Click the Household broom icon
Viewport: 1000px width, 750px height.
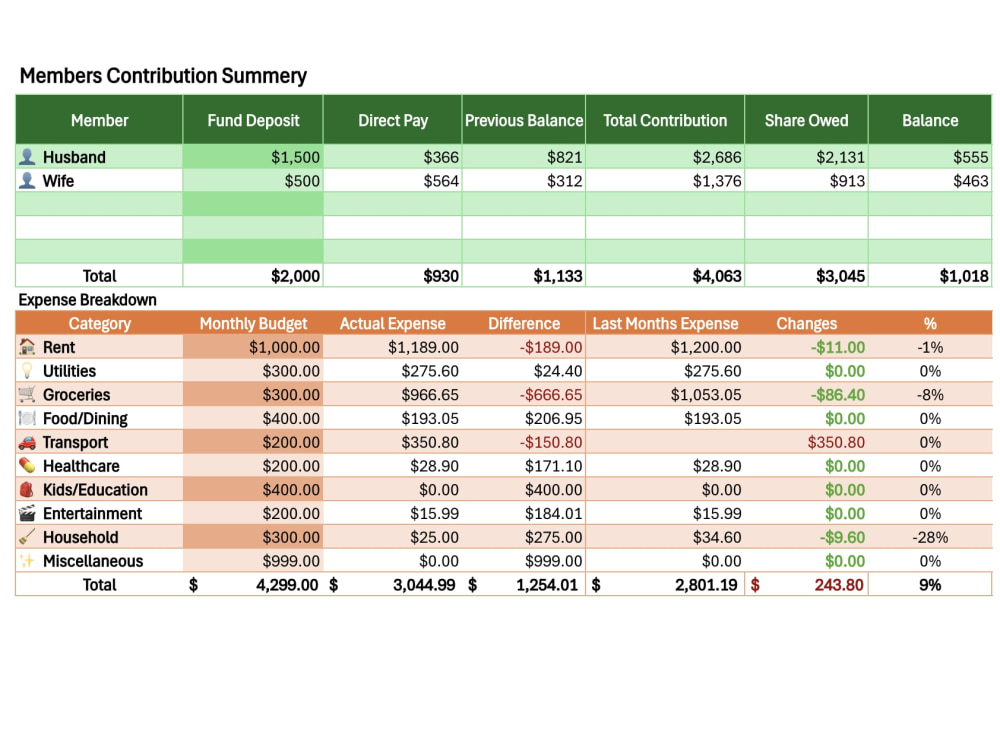27,537
